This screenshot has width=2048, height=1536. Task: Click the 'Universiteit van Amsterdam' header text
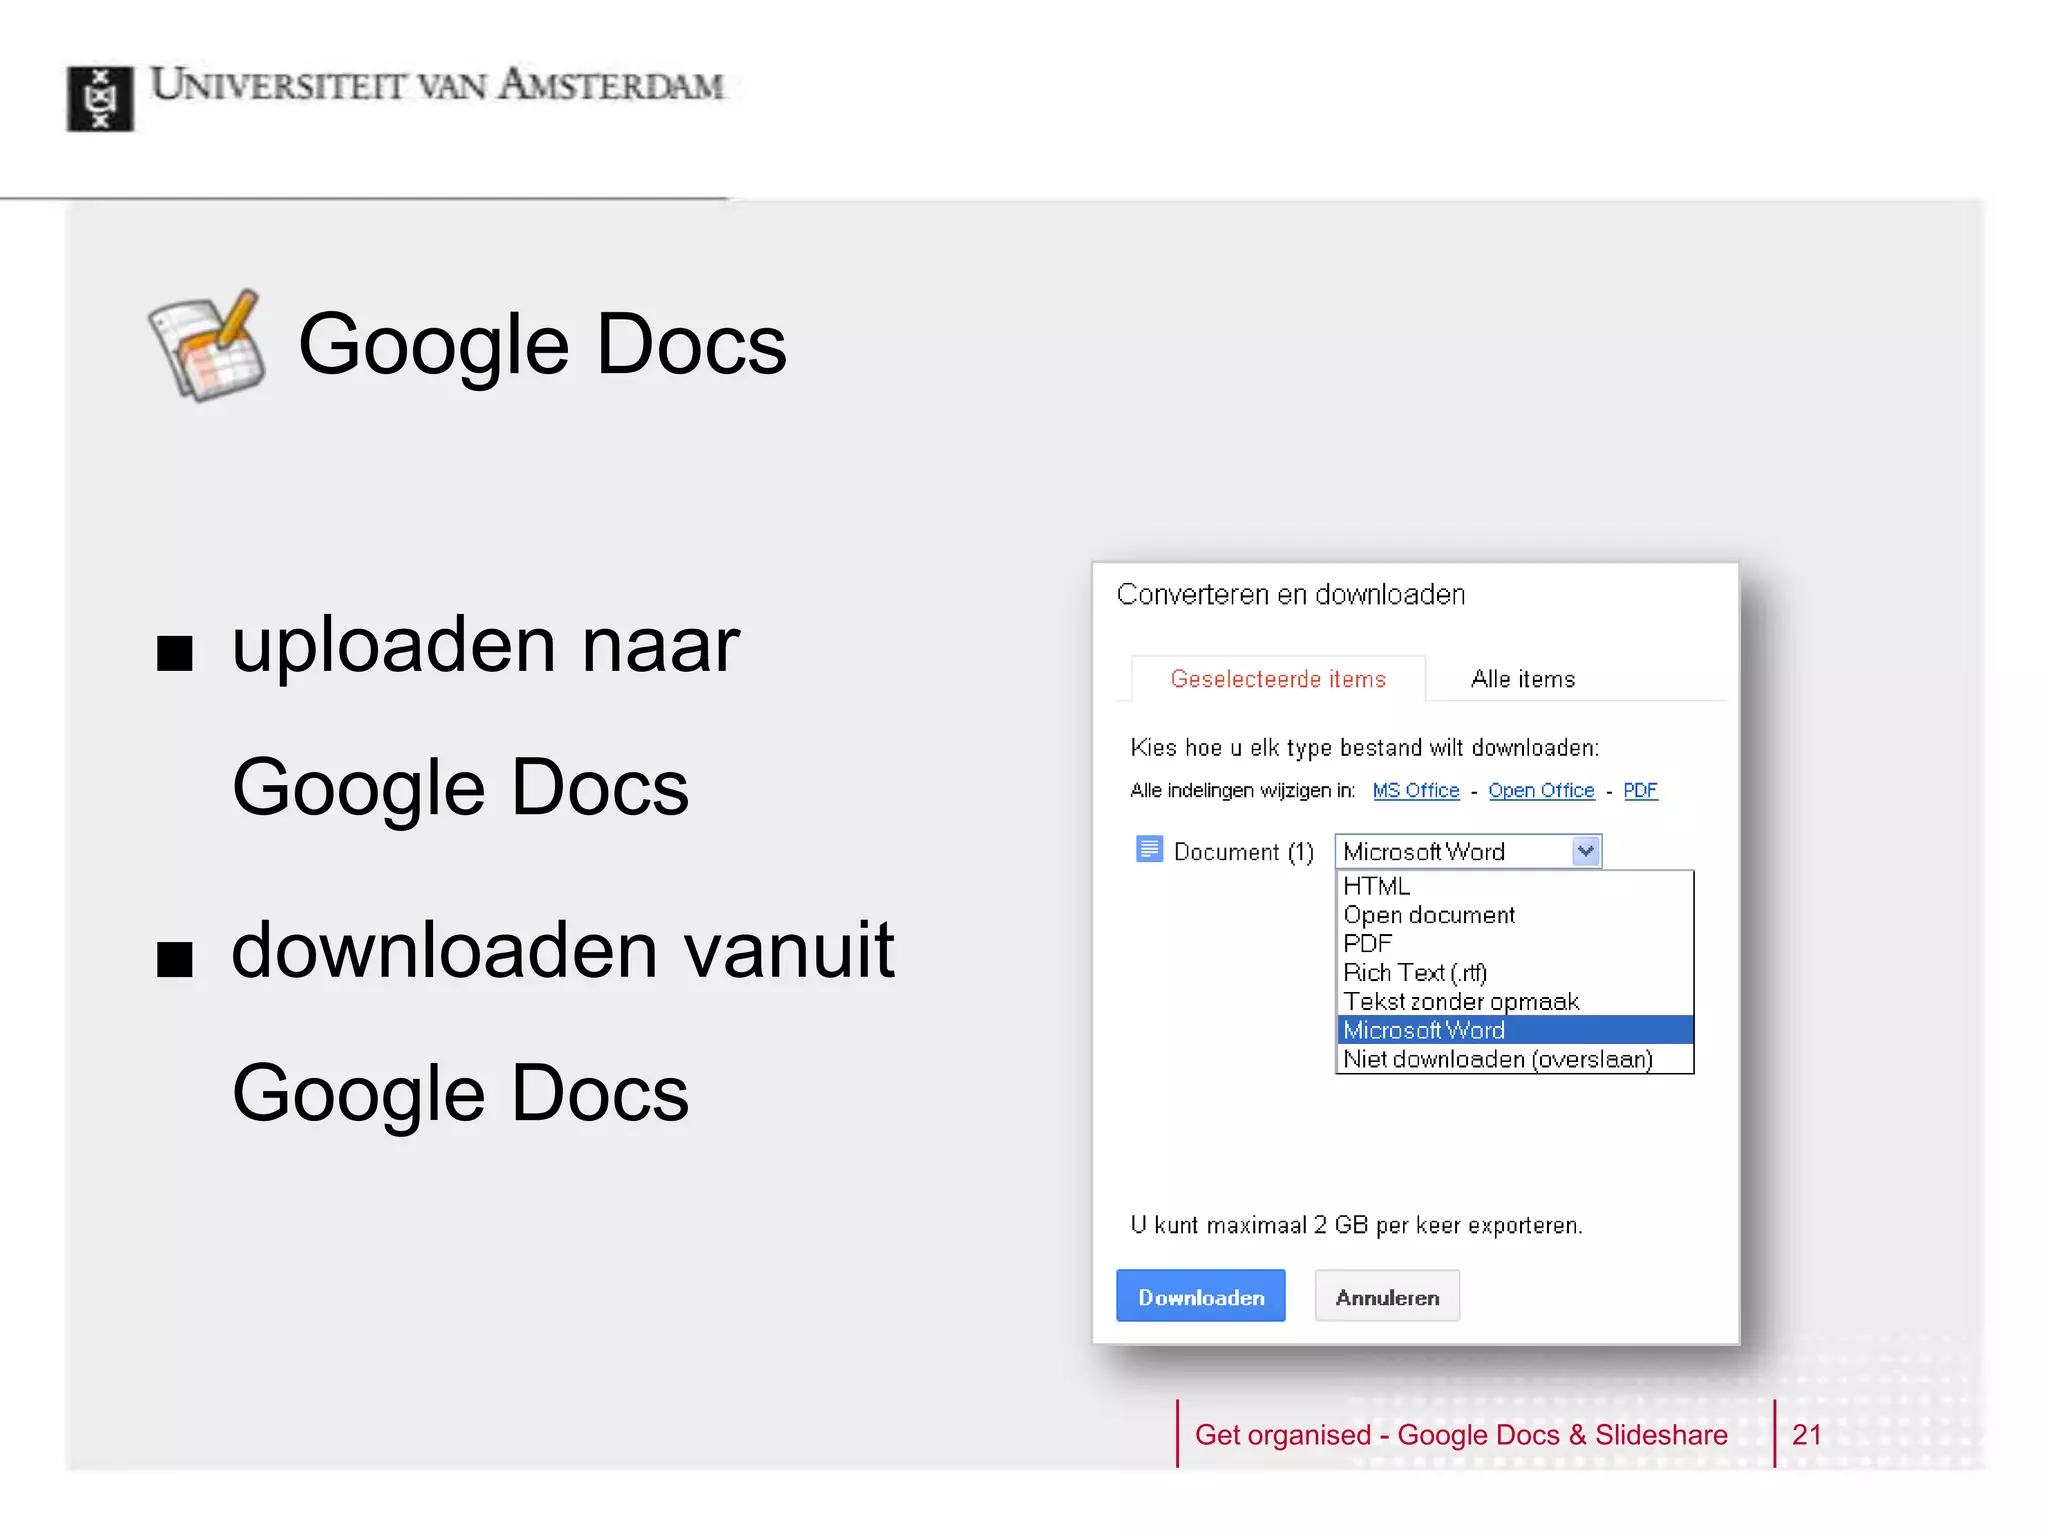437,84
